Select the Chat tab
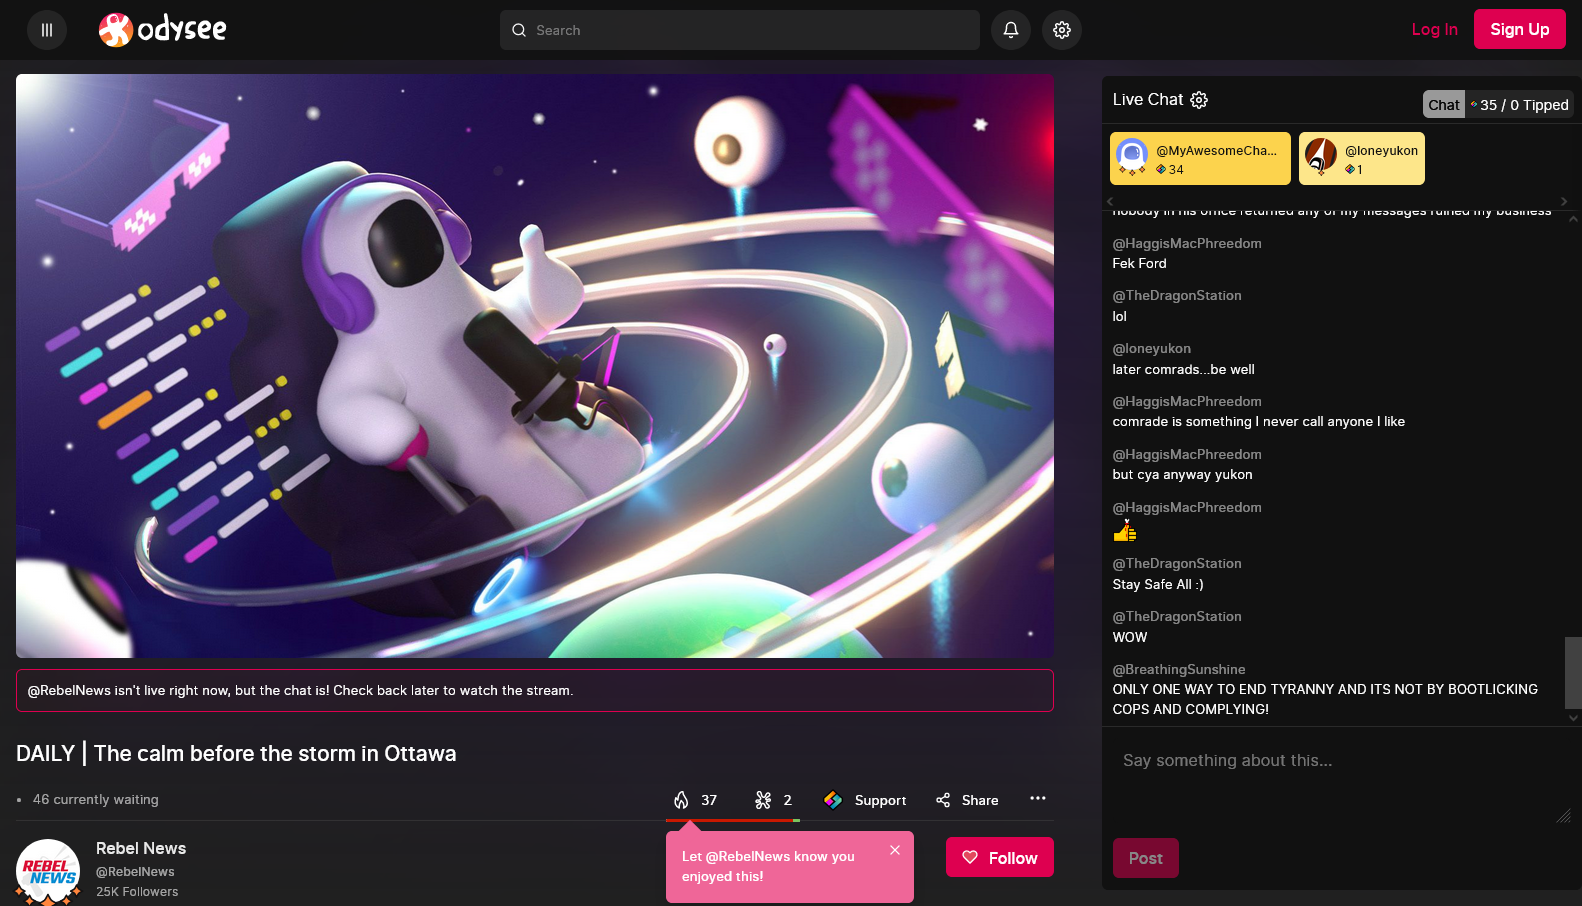 1444,104
